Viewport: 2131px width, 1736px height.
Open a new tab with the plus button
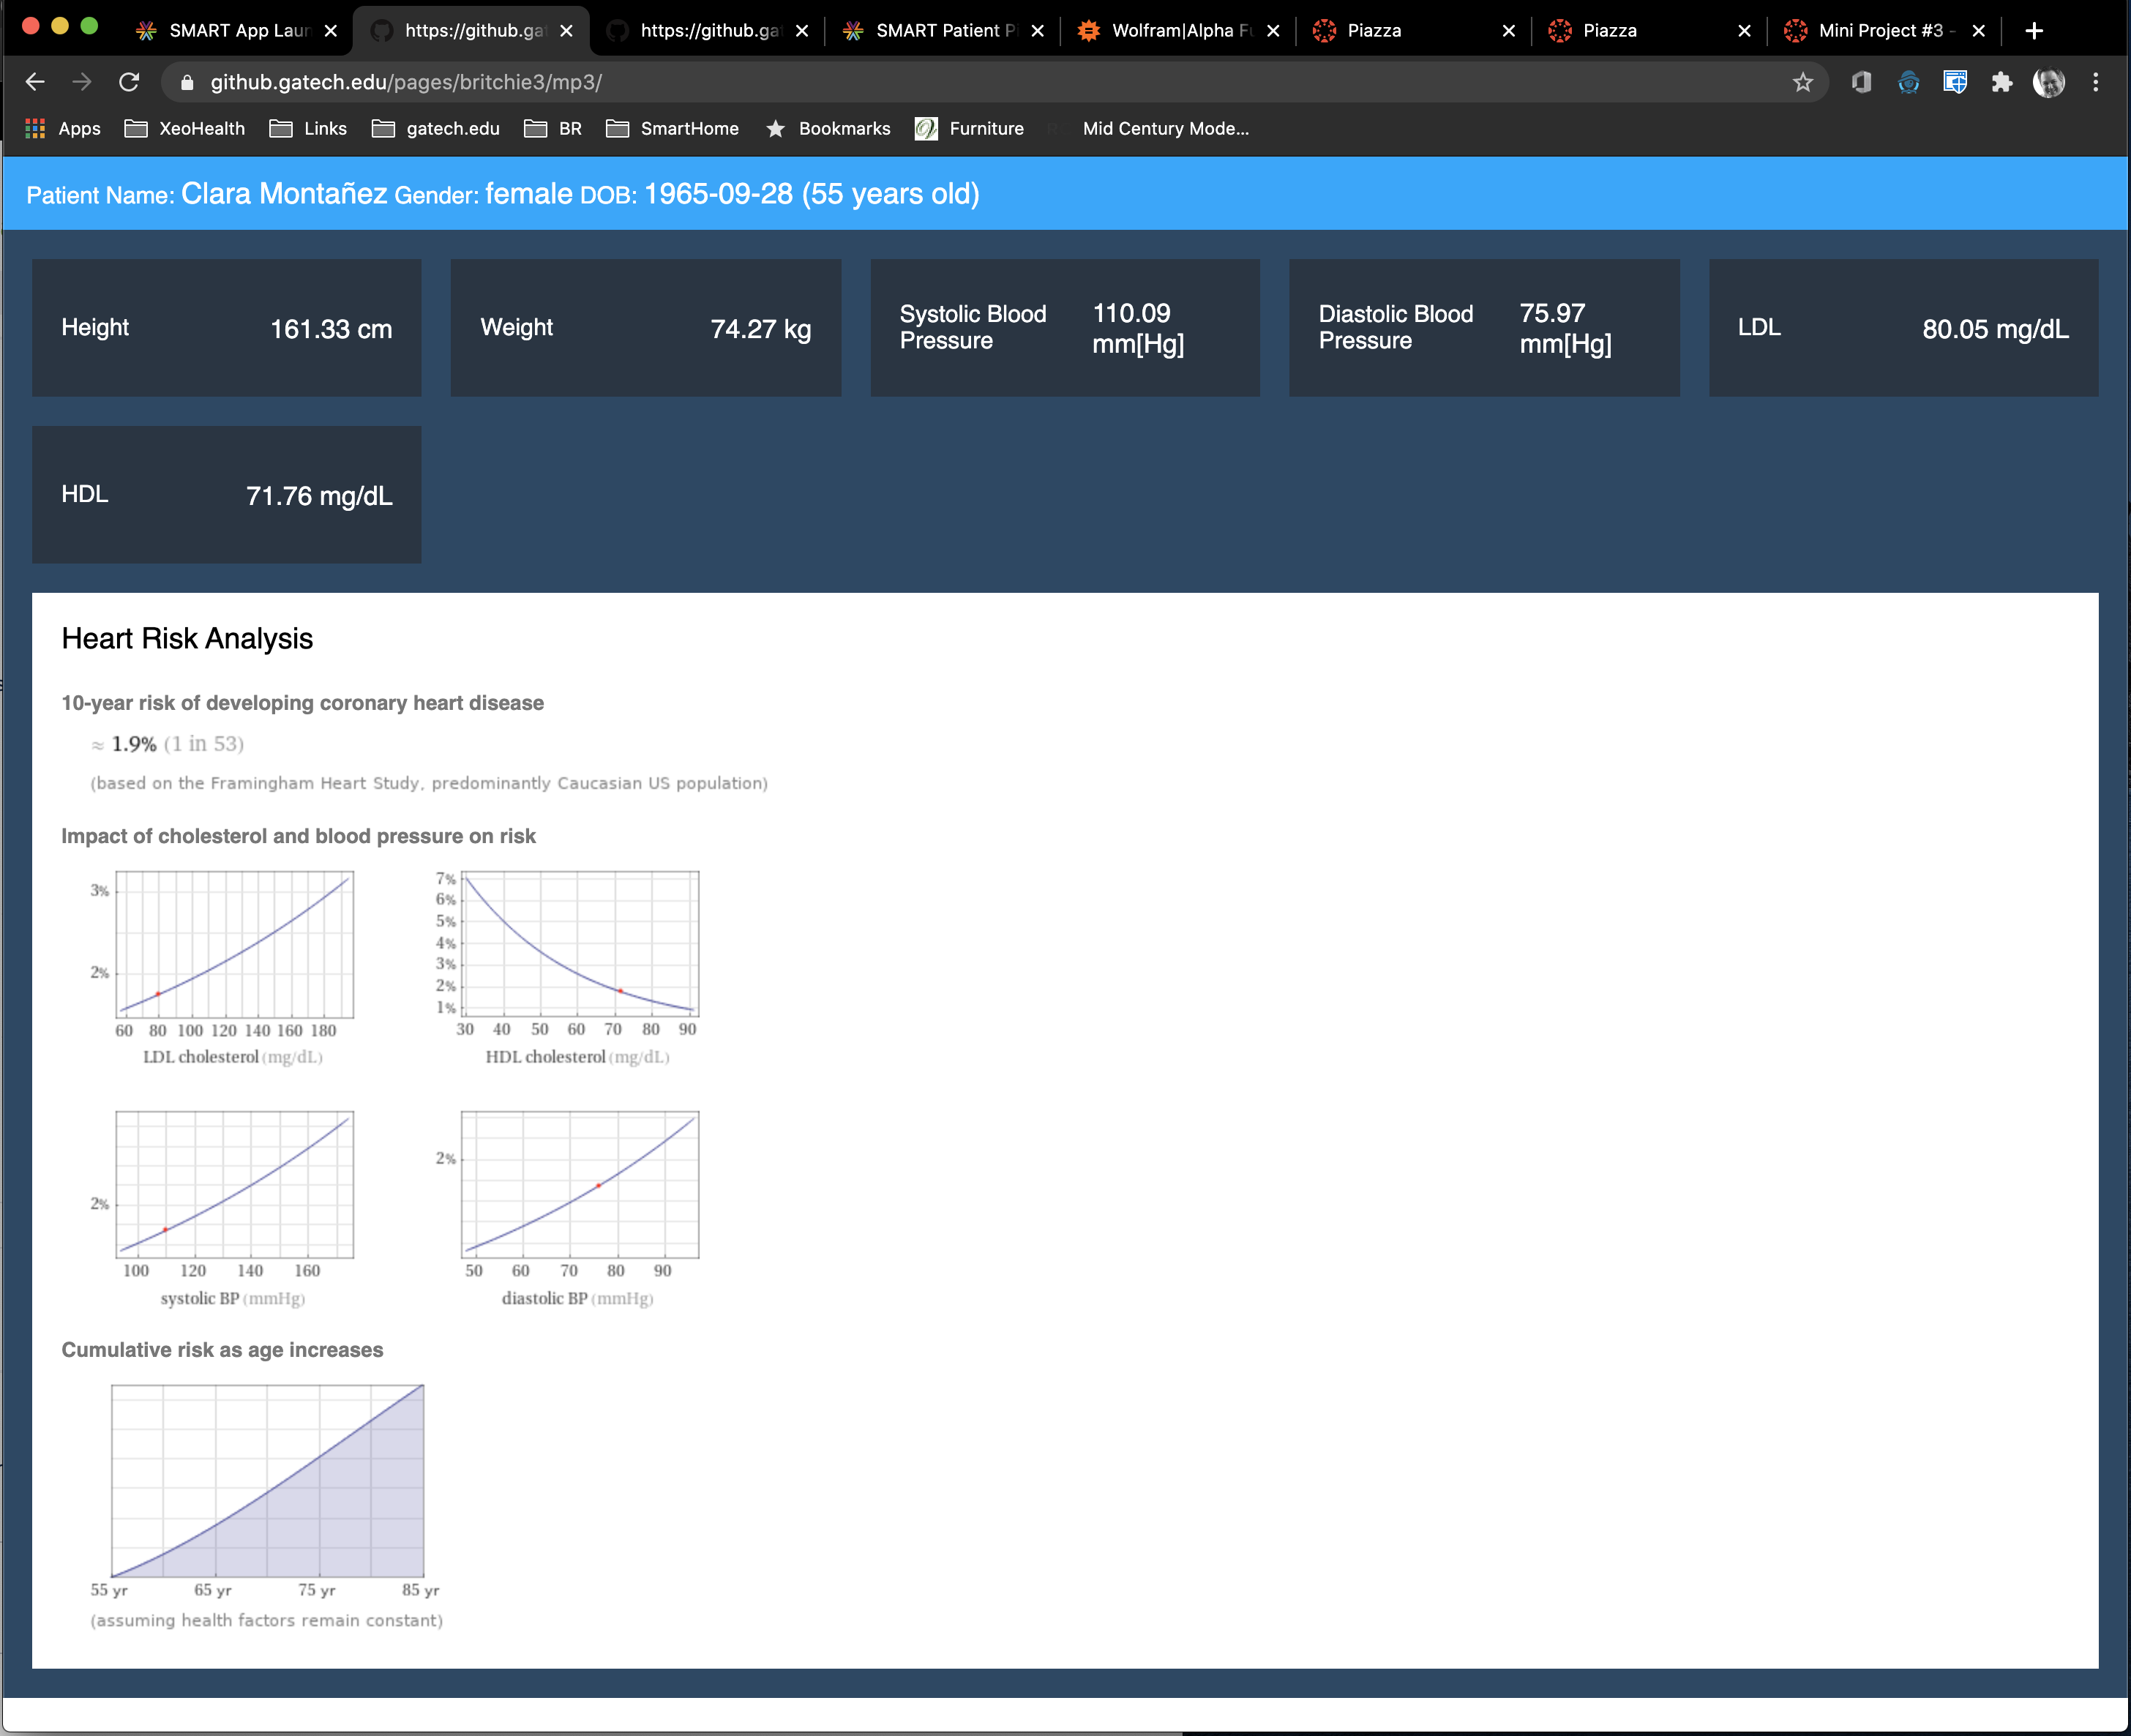click(x=2033, y=30)
